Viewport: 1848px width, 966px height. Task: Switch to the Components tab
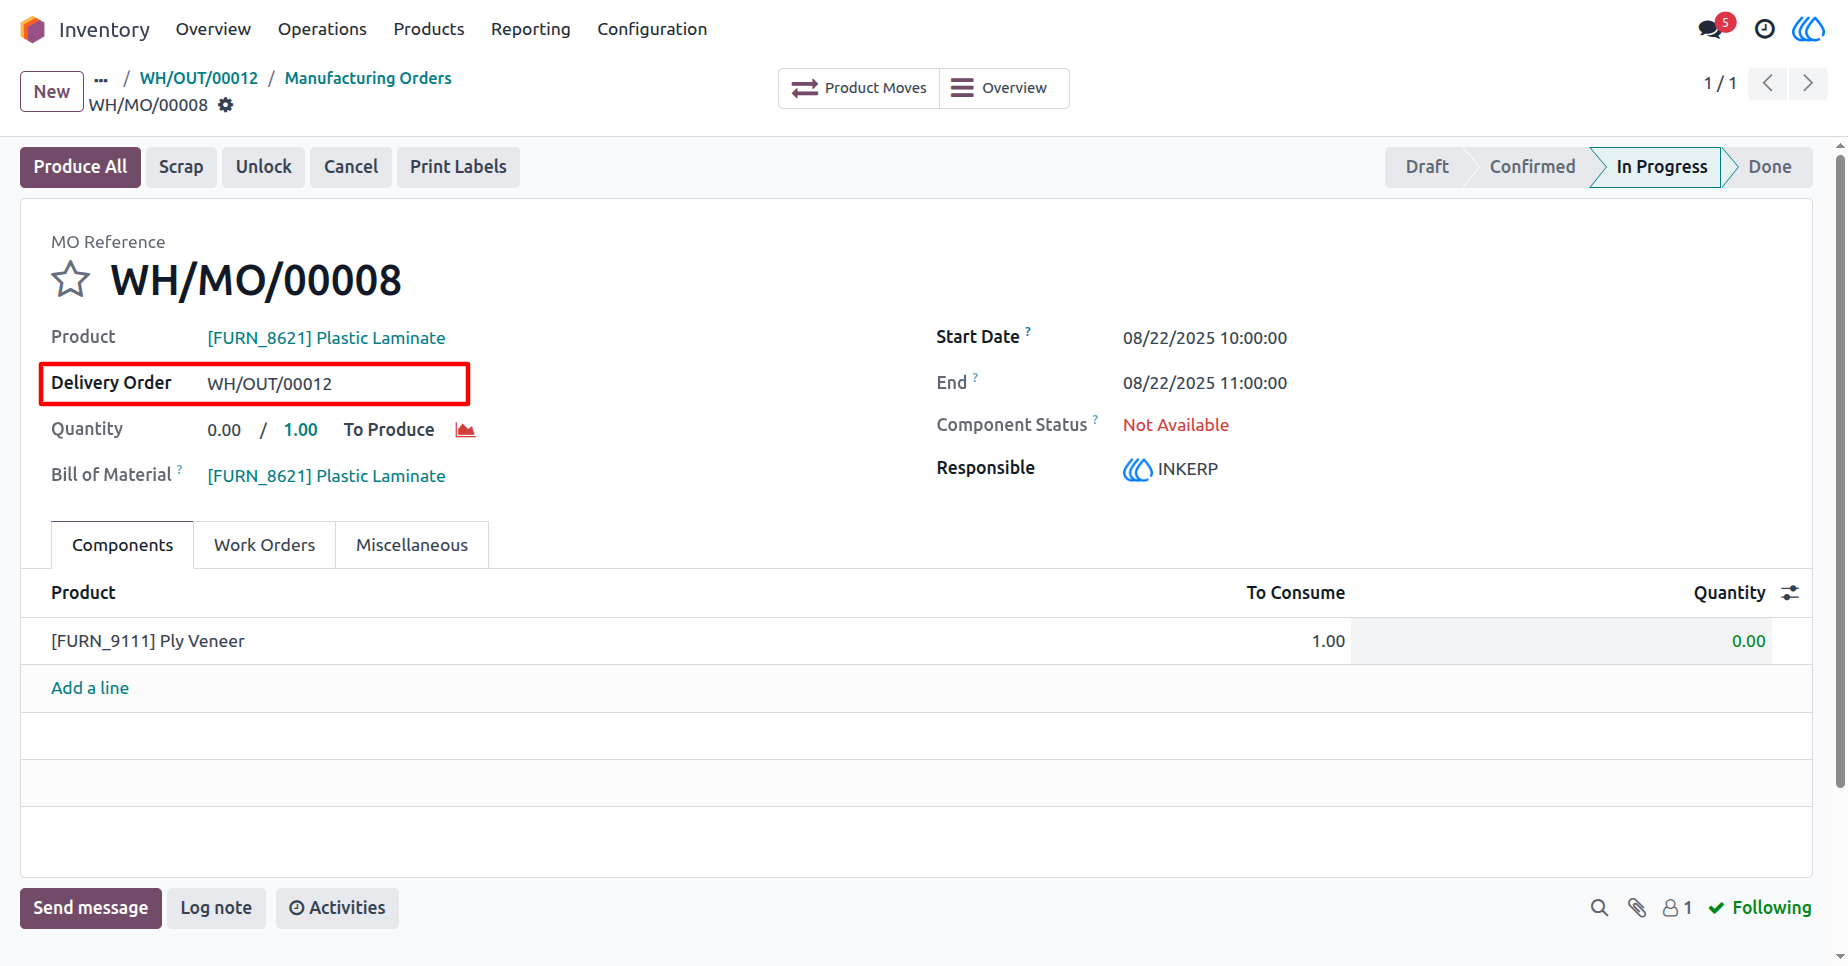122,545
